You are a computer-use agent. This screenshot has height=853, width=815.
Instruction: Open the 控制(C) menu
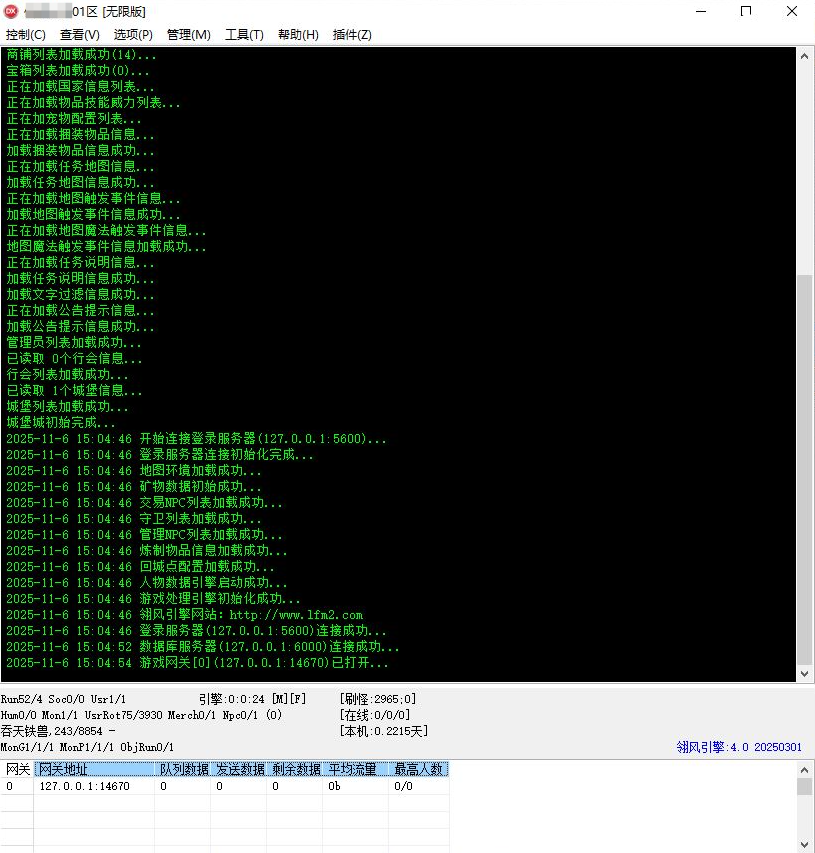26,34
